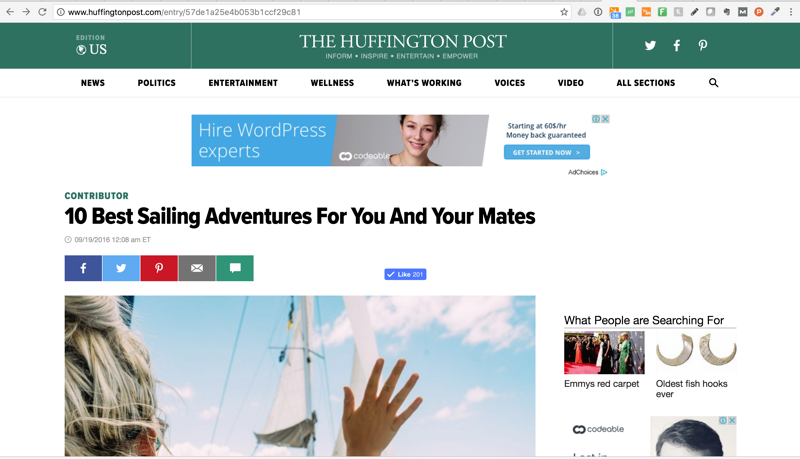
Task: Click the Product Hunt P extension icon
Action: coord(759,12)
